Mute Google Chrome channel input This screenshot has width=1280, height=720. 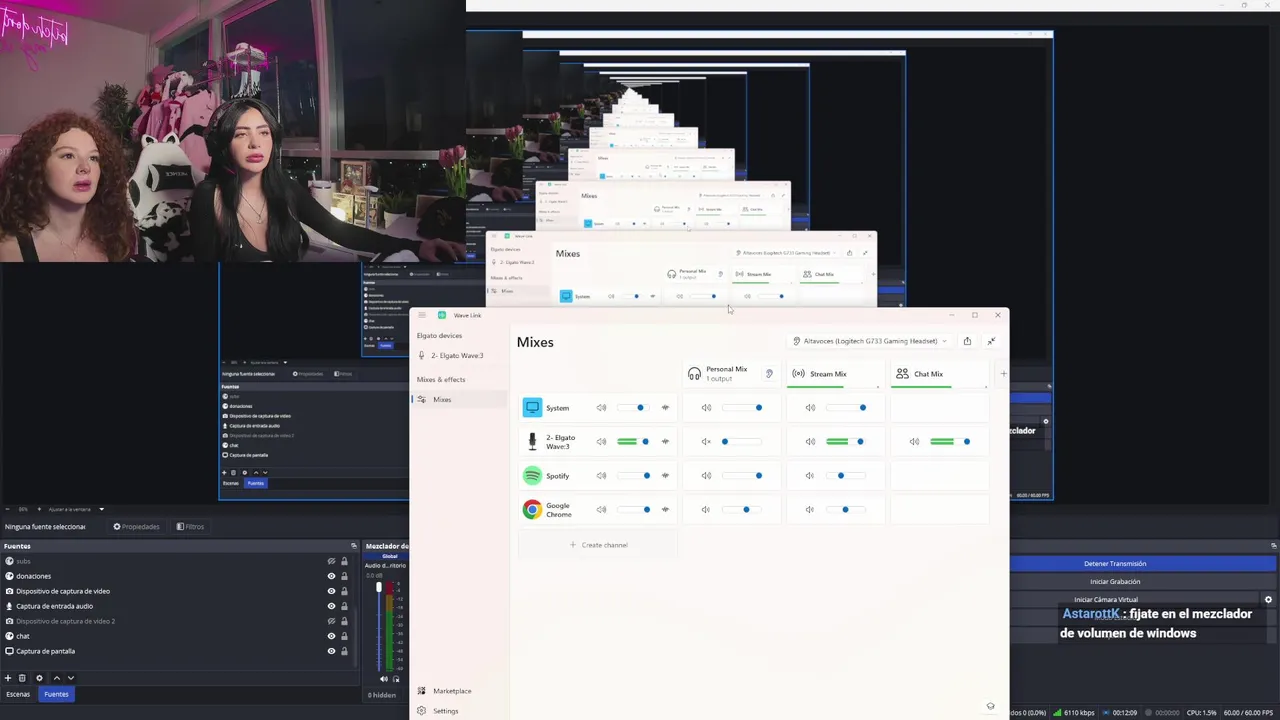point(601,510)
